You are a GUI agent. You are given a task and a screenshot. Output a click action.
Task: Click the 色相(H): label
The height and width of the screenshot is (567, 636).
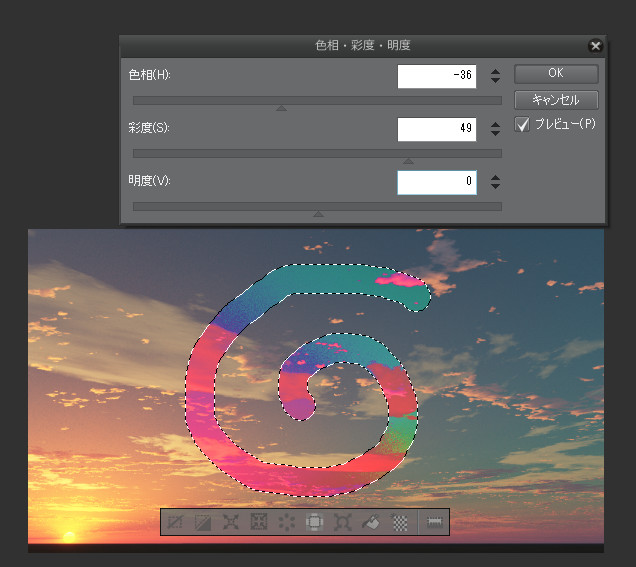click(149, 75)
